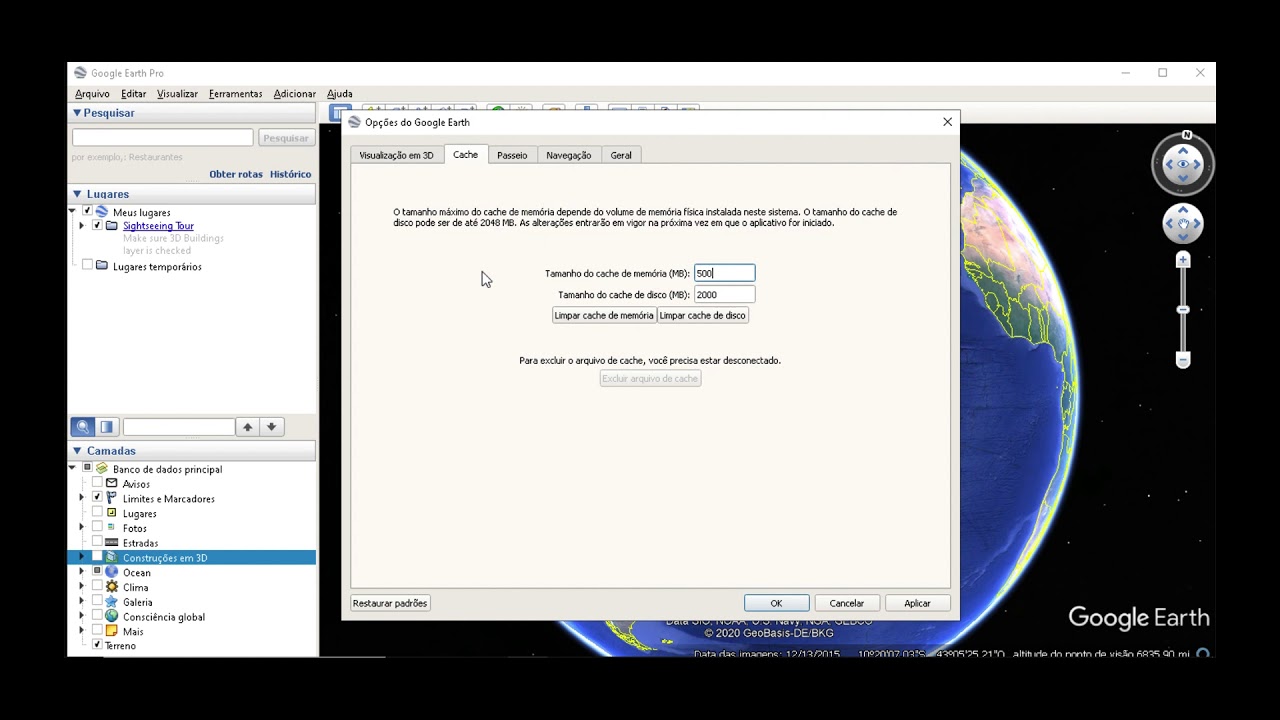Image resolution: width=1280 pixels, height=720 pixels.
Task: Click the Aplicar button
Action: click(917, 603)
